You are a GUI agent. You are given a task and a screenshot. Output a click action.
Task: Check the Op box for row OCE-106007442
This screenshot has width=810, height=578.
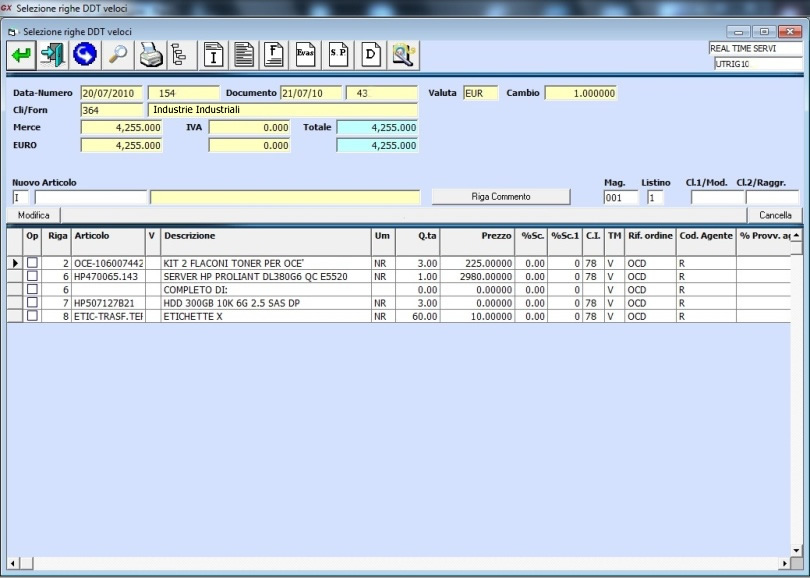point(32,263)
